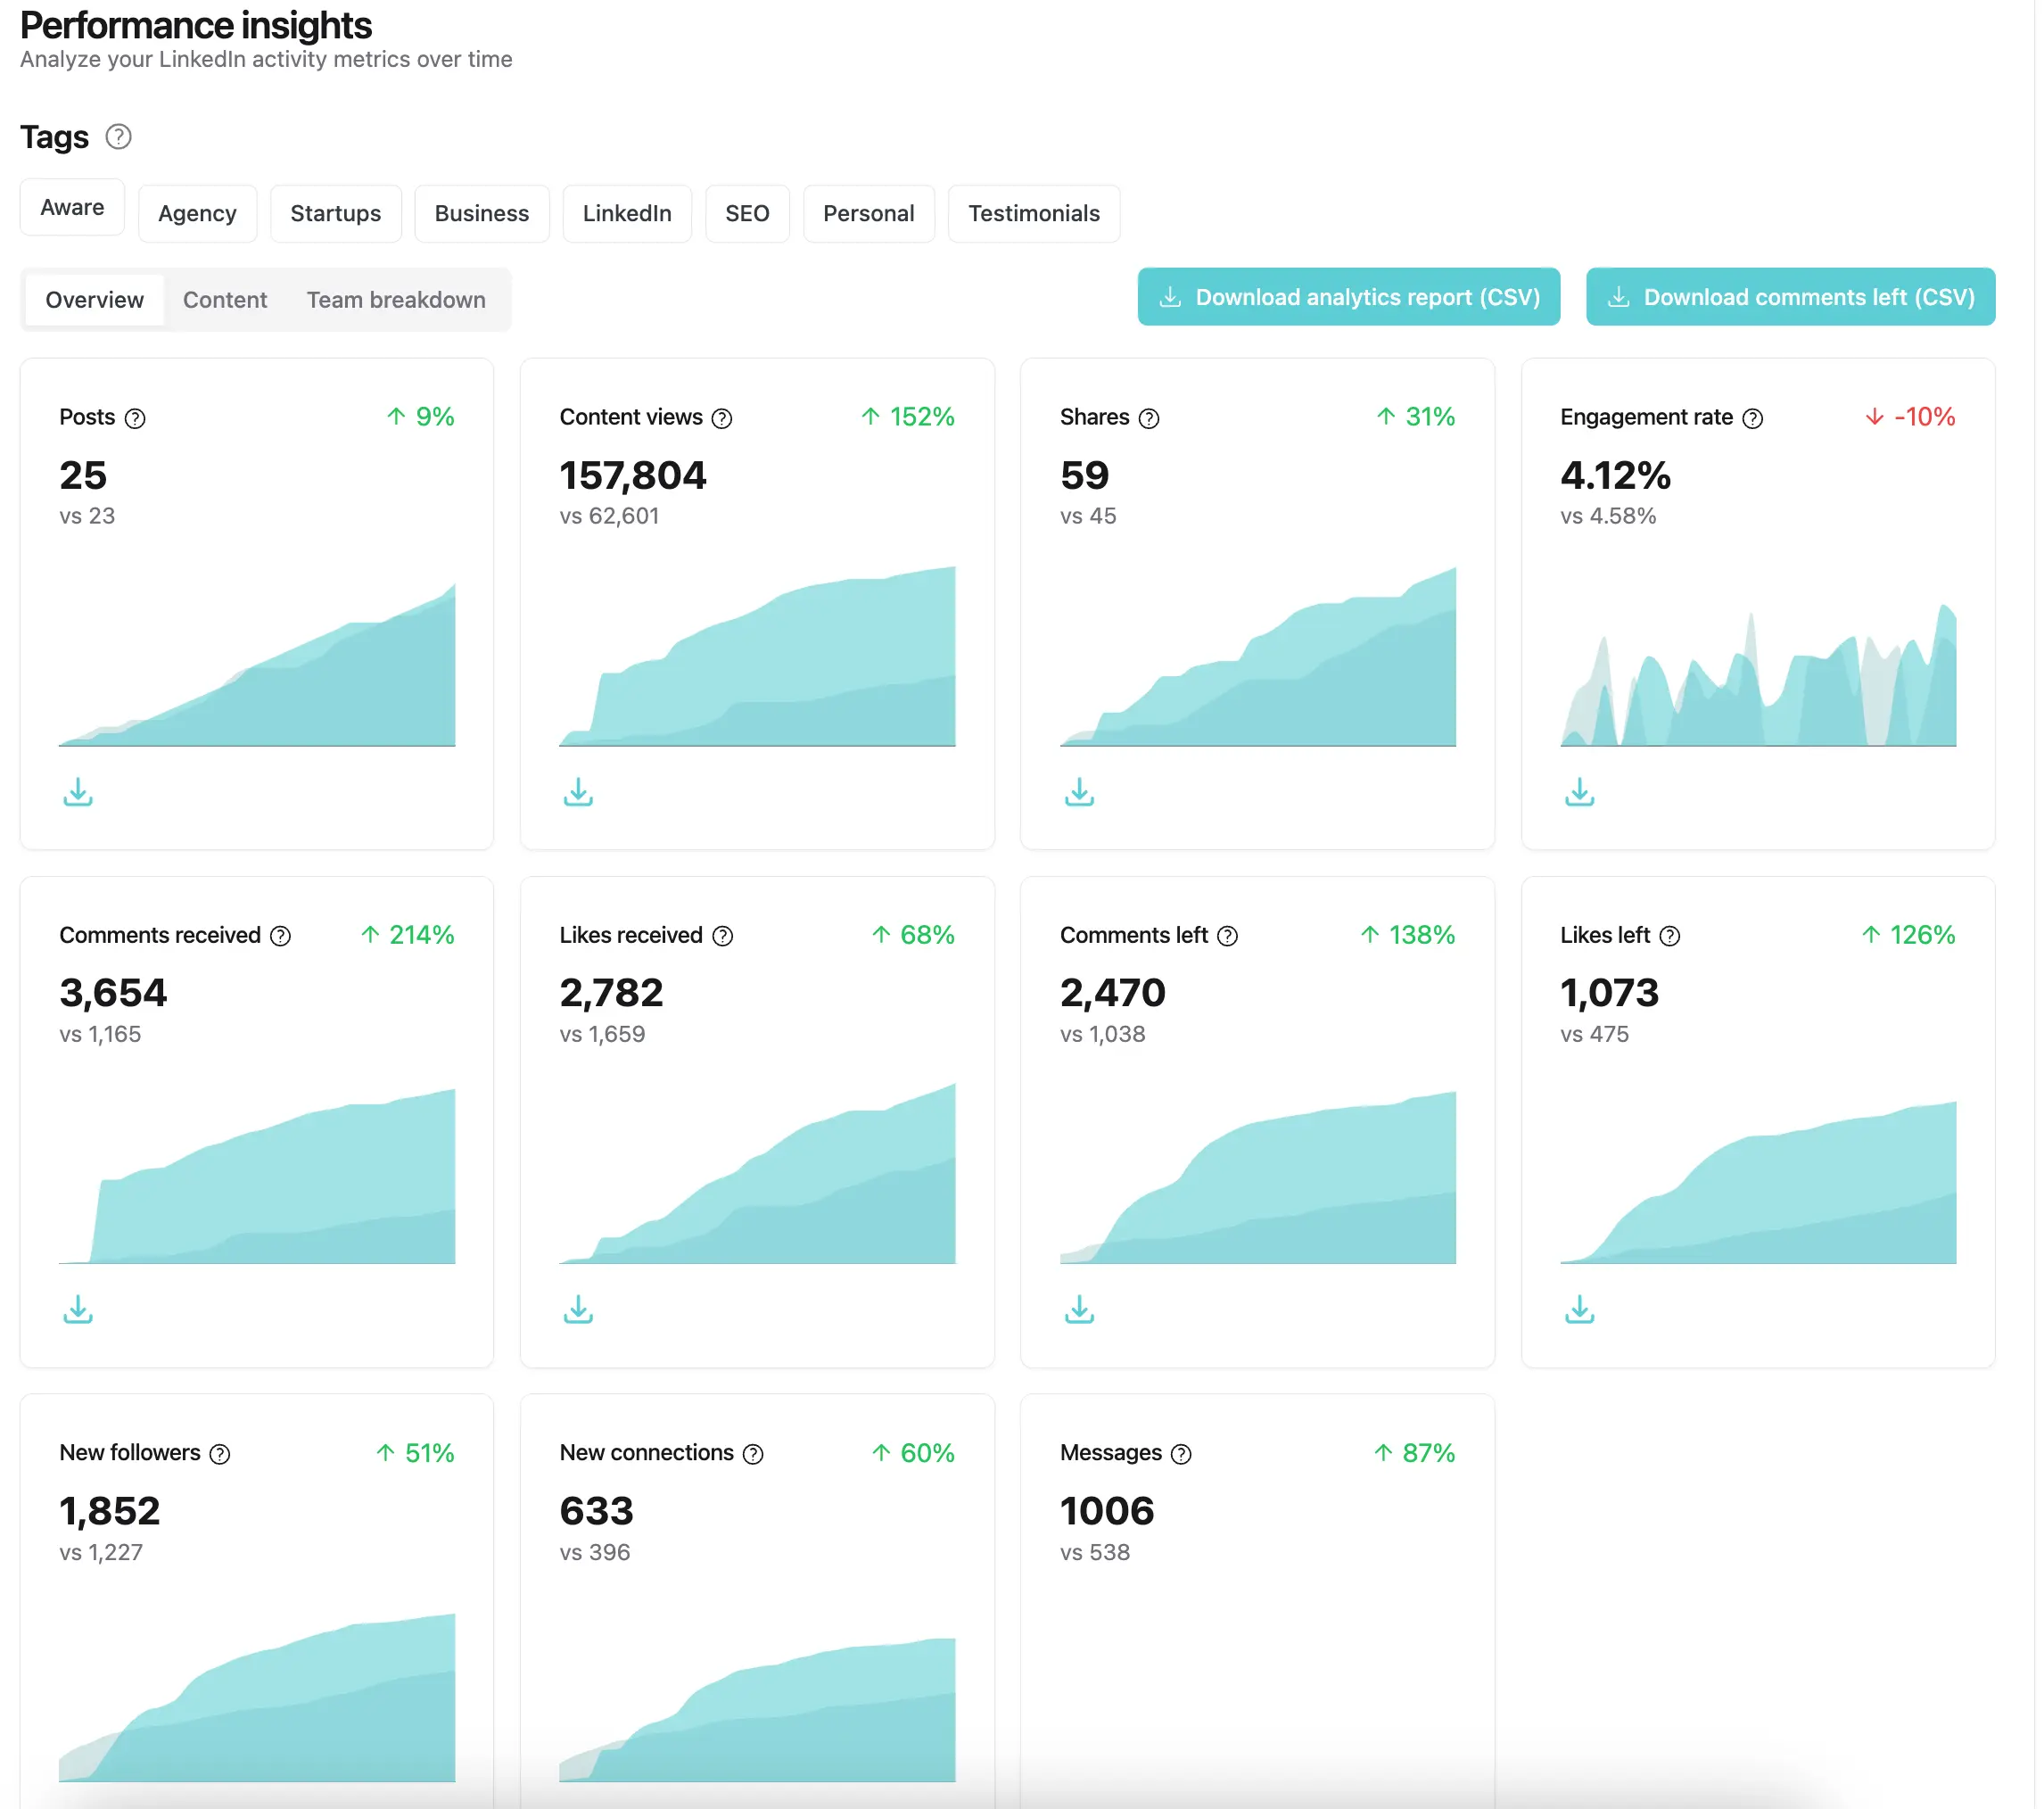Screen dimensions: 2044x1809
Task: Download the Shares chart data
Action: pos(1079,792)
